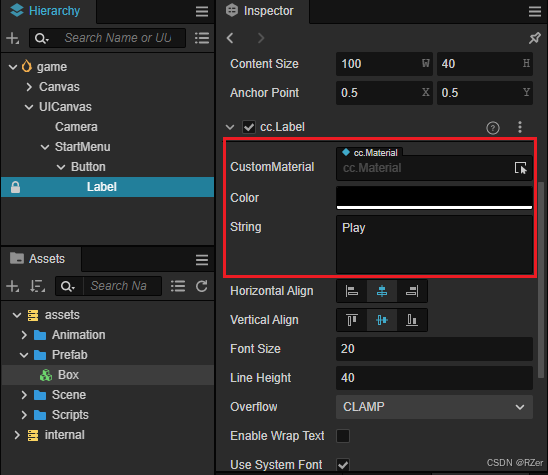This screenshot has height=475, width=548.
Task: Switch to the Hierarchy tab
Action: 48,11
